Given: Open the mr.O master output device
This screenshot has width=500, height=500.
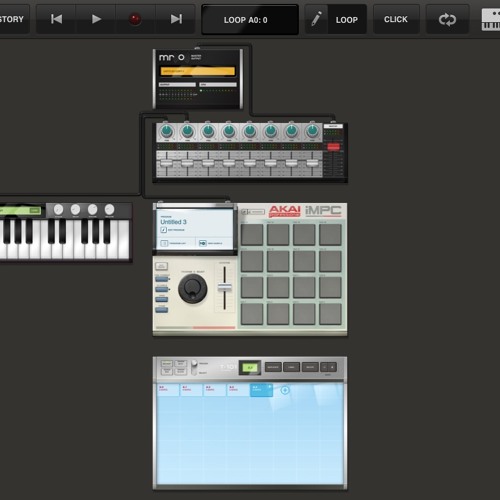Looking at the screenshot, I should pyautogui.click(x=198, y=79).
